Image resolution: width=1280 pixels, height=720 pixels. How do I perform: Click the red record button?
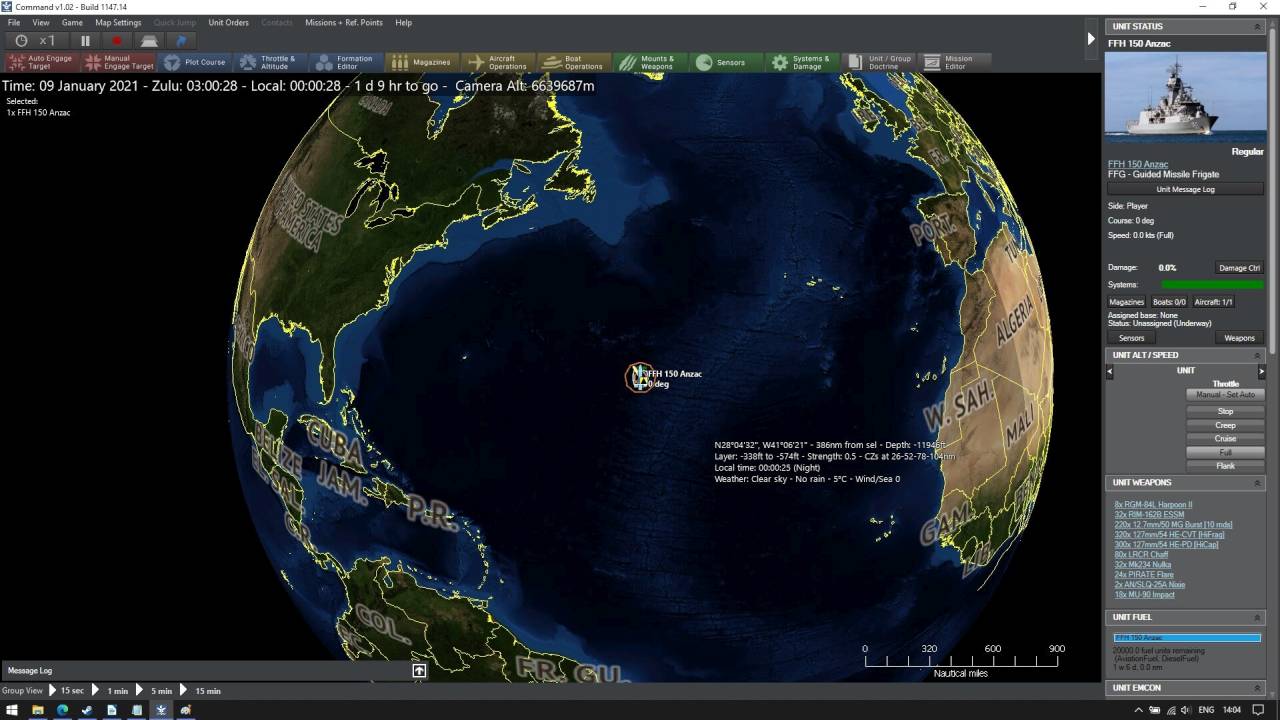pyautogui.click(x=117, y=41)
